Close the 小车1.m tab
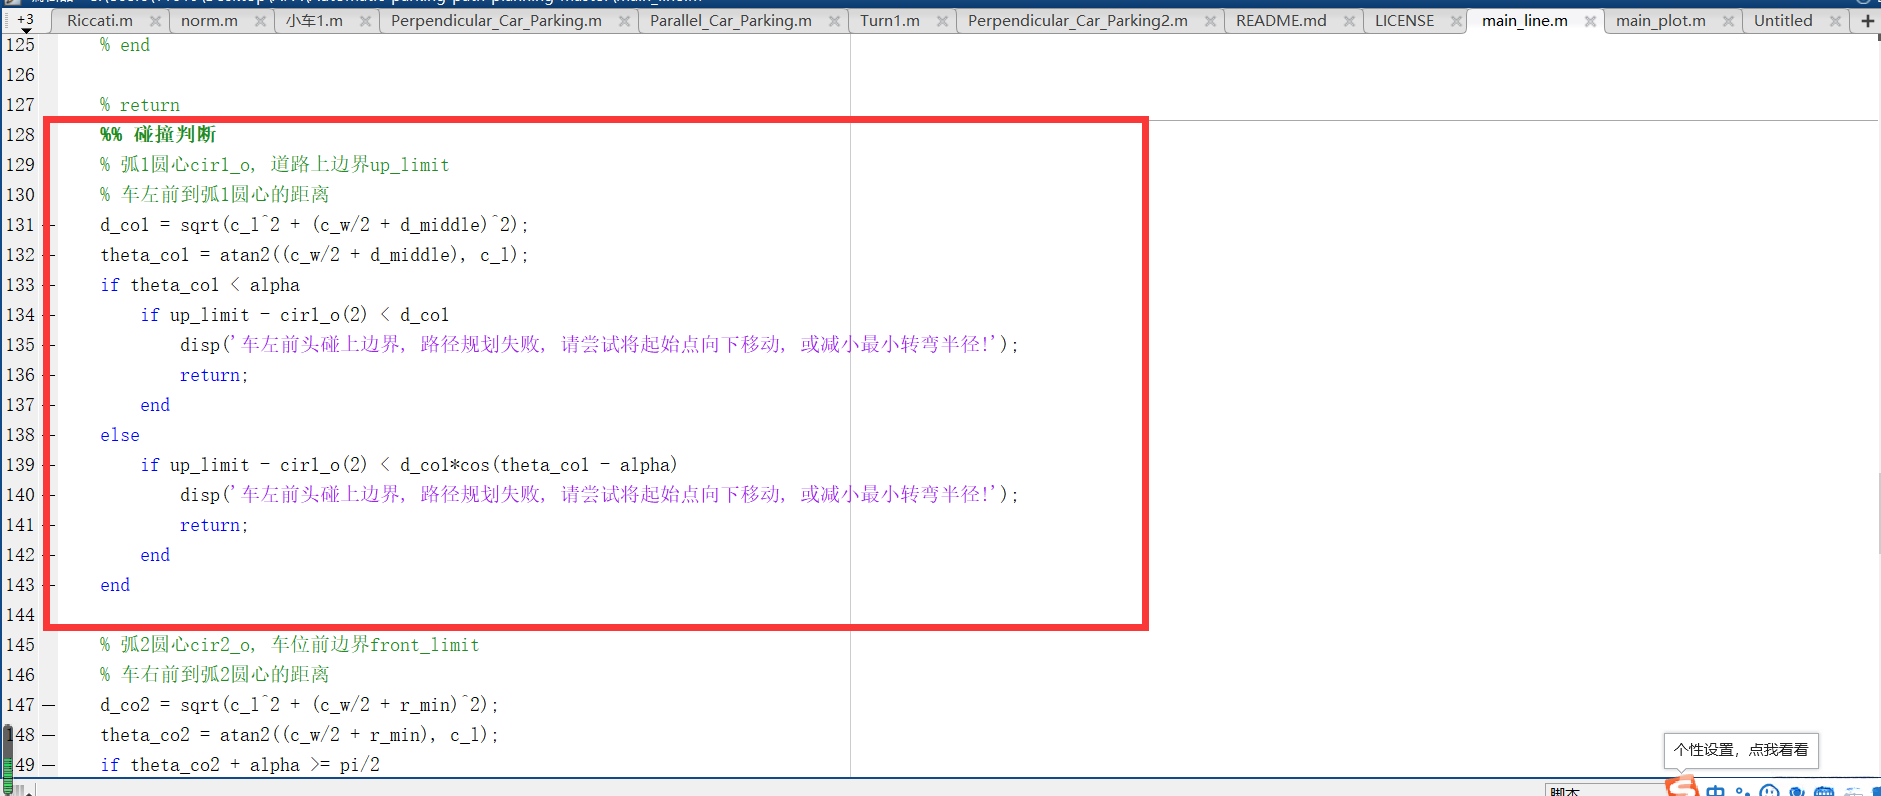The height and width of the screenshot is (796, 1881). (x=365, y=21)
